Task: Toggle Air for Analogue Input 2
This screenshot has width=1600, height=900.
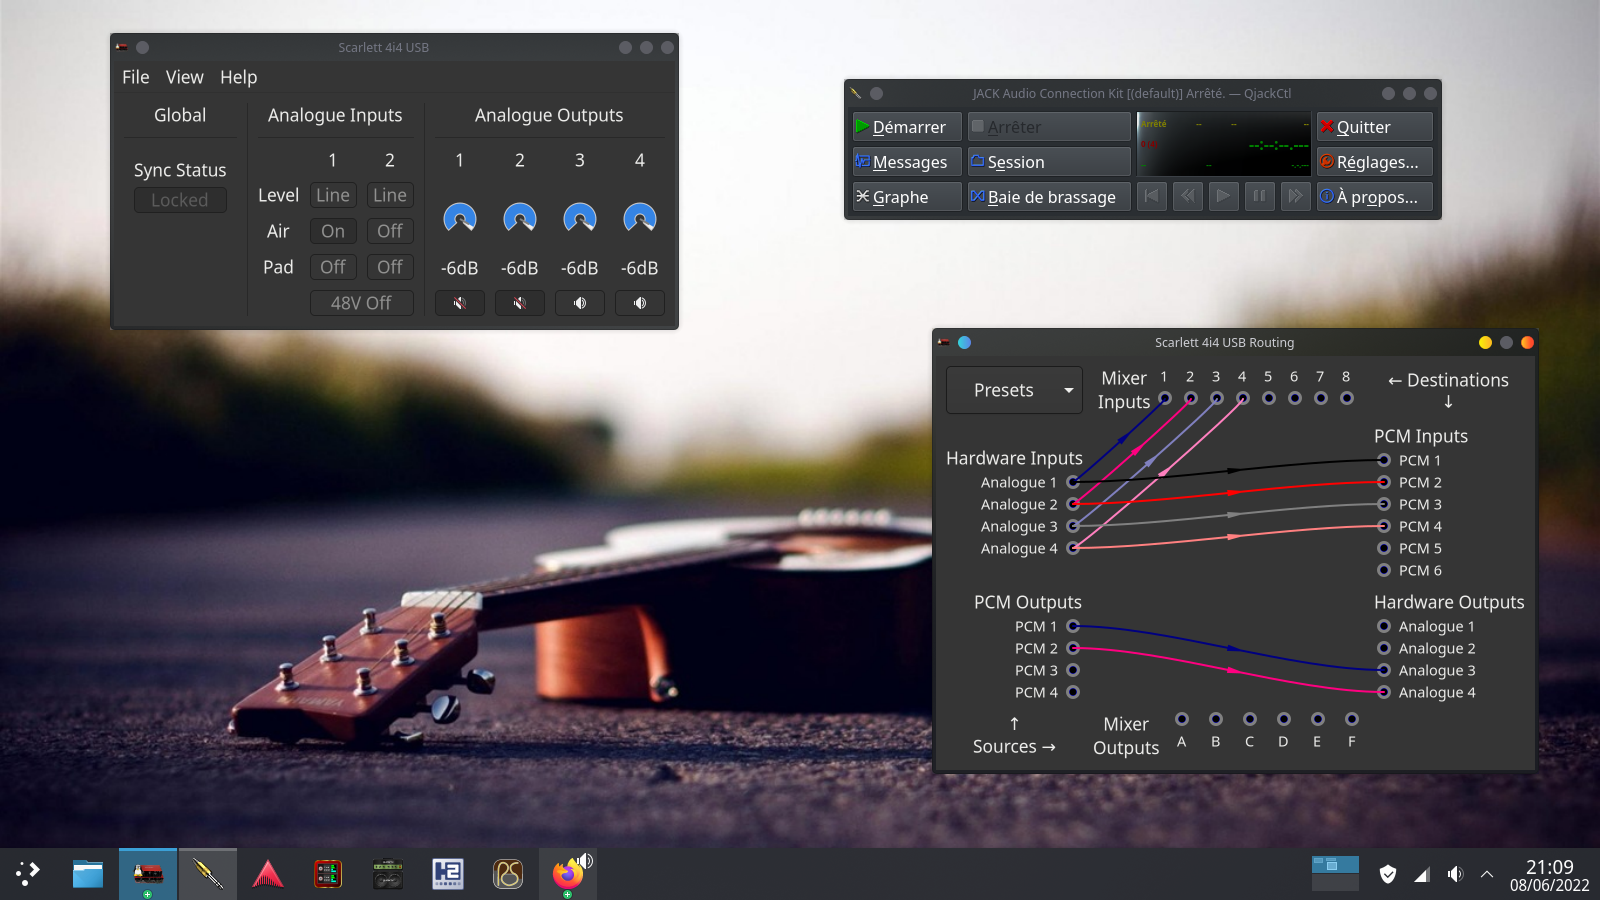Action: point(390,231)
